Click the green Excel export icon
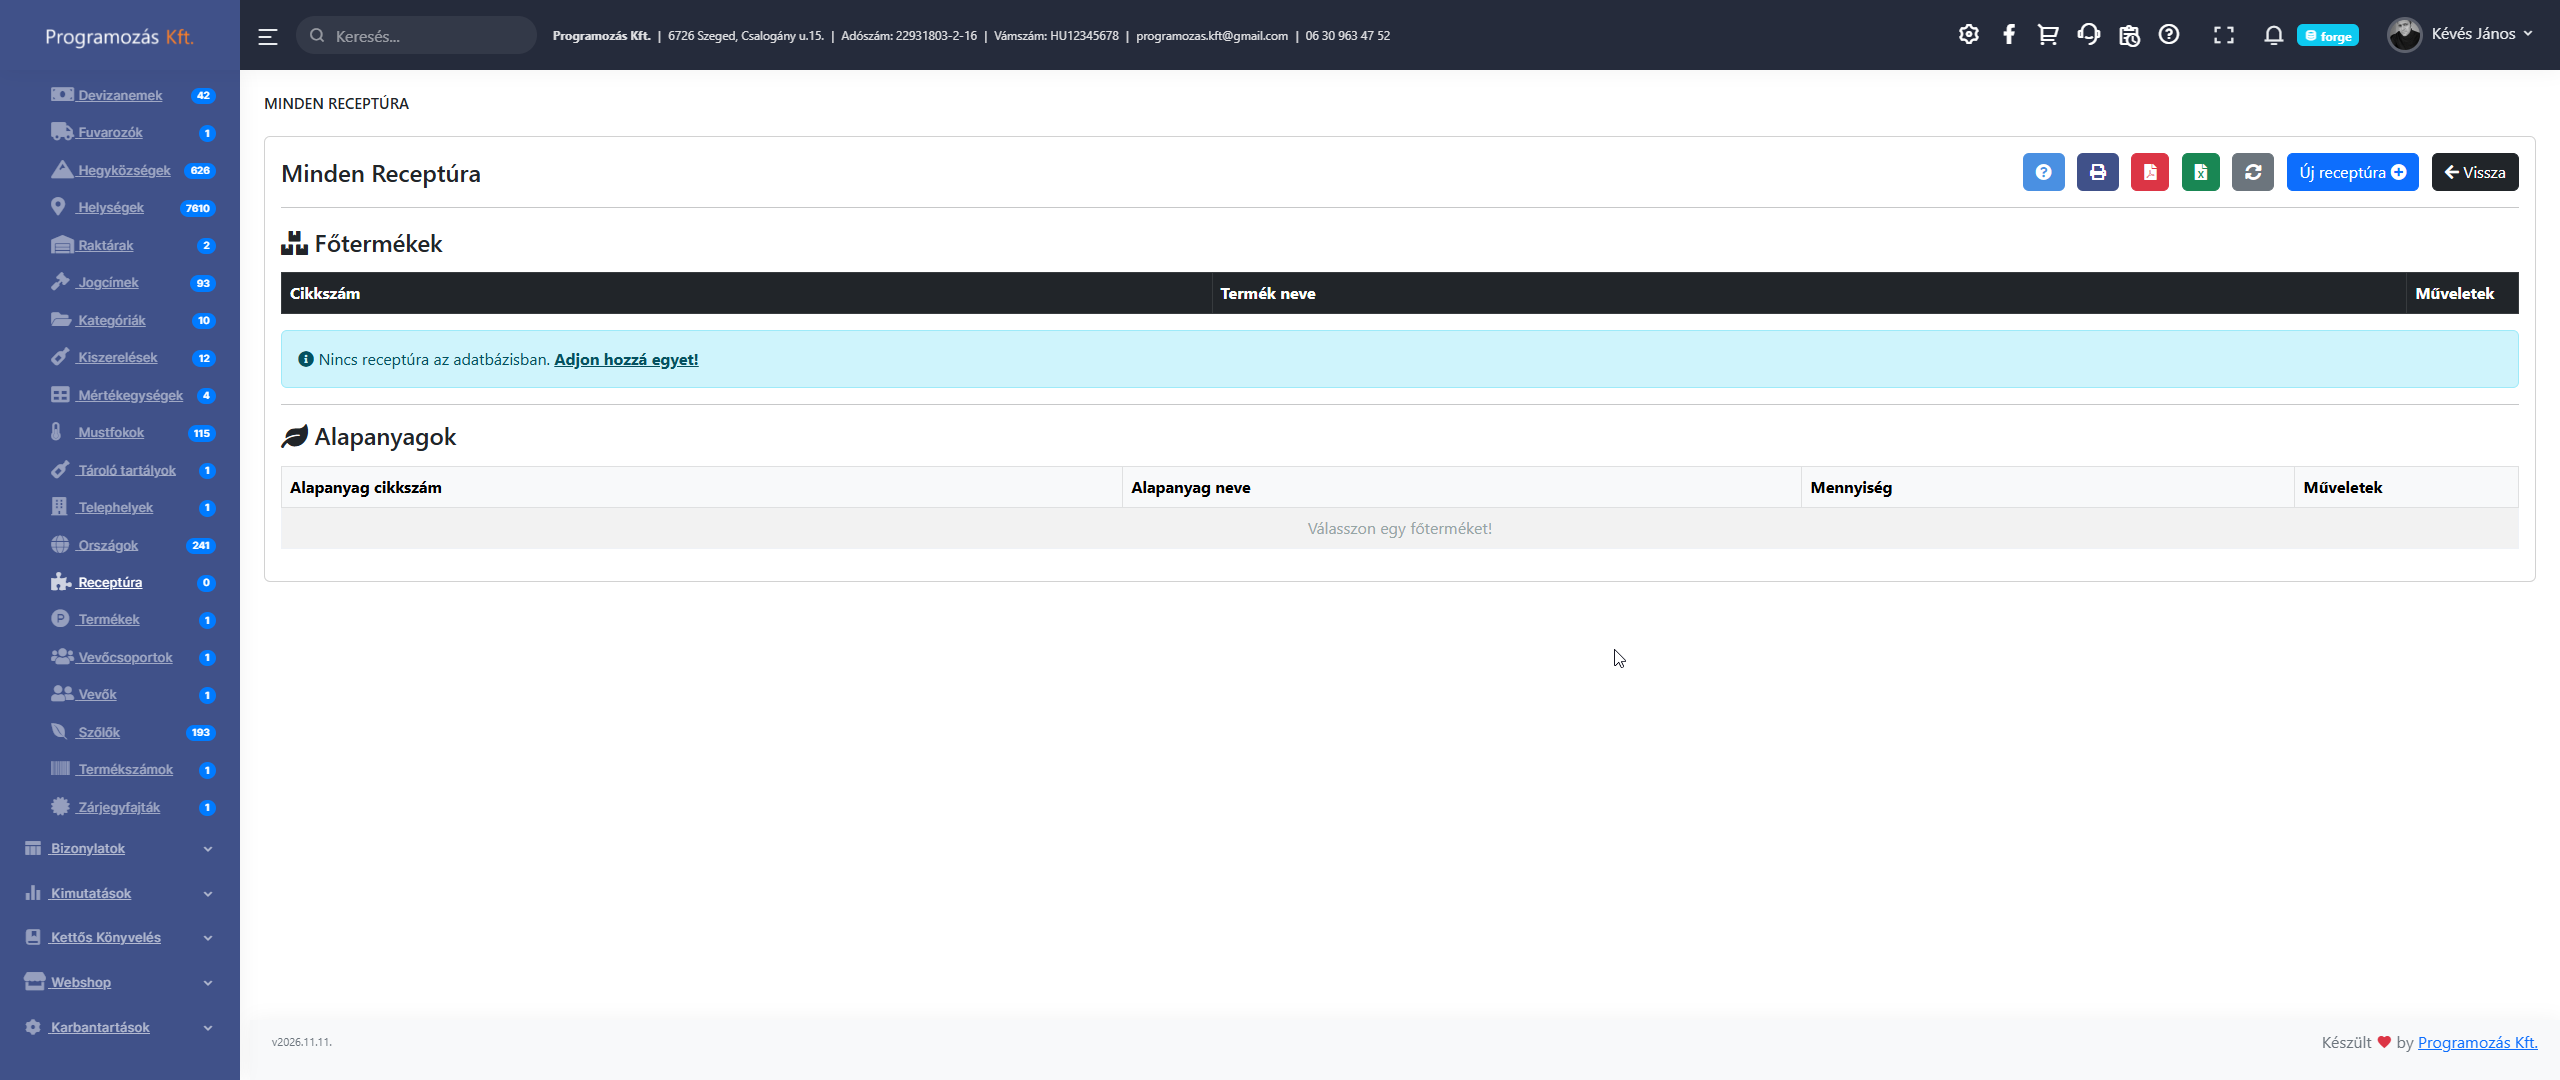Image resolution: width=2560 pixels, height=1080 pixels. [x=2200, y=172]
